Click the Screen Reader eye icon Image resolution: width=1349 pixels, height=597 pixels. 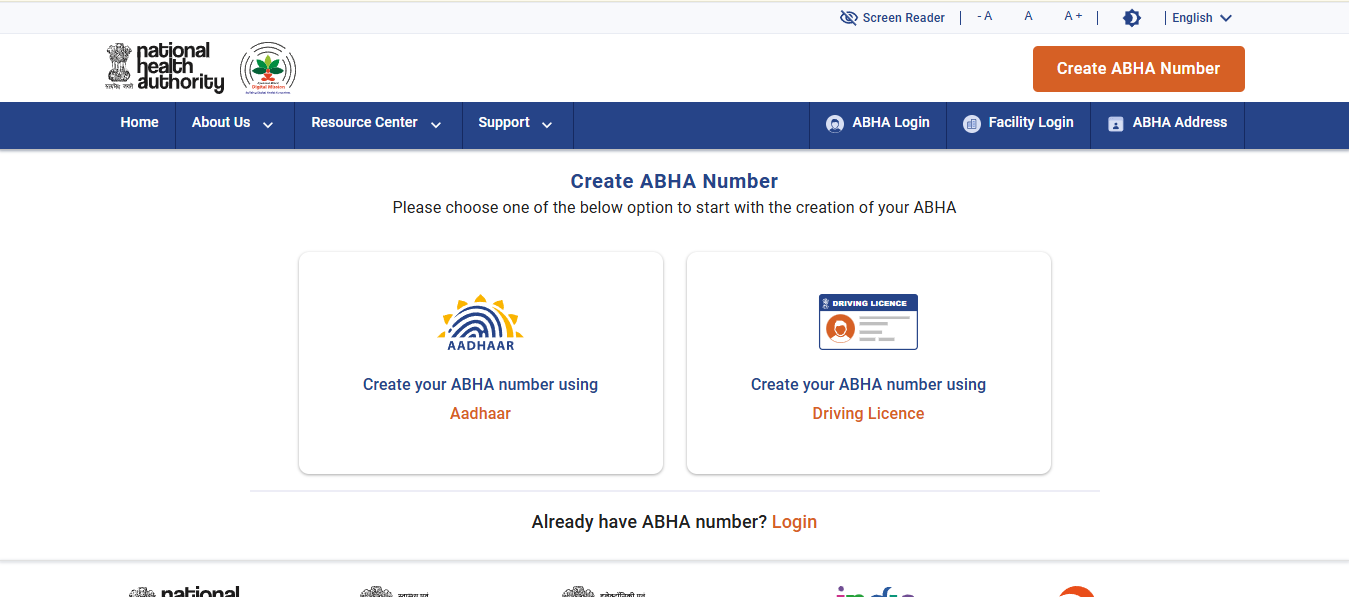848,17
